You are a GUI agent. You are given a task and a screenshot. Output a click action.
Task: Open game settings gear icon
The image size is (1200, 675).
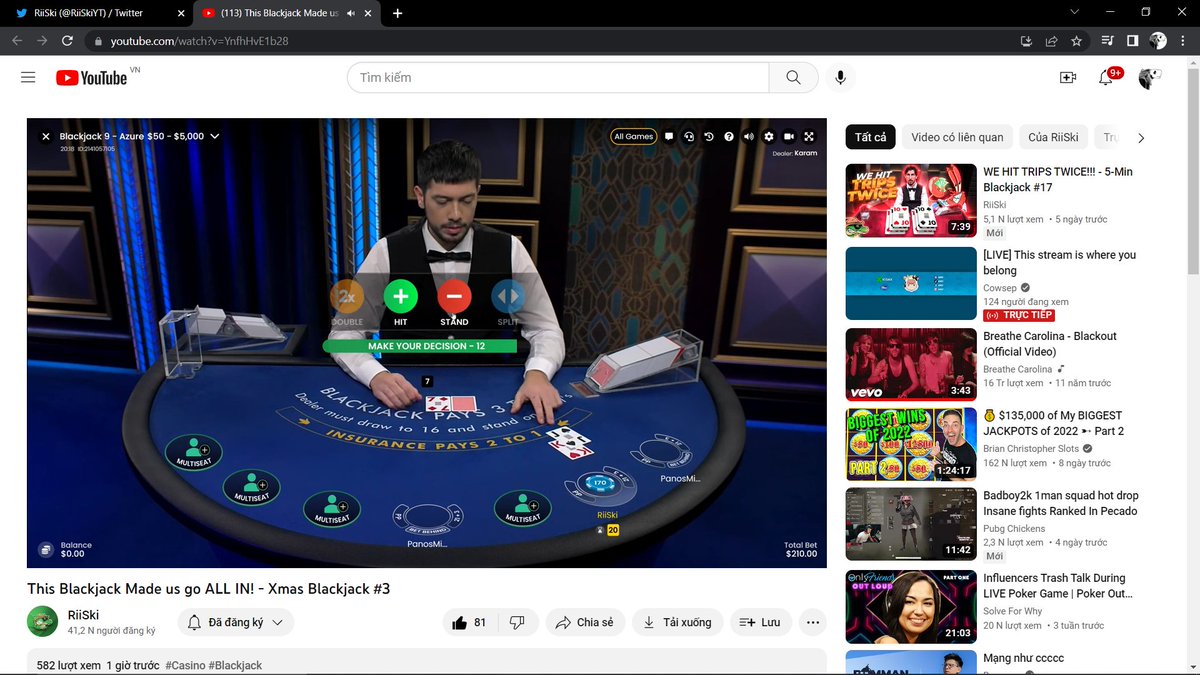769,136
